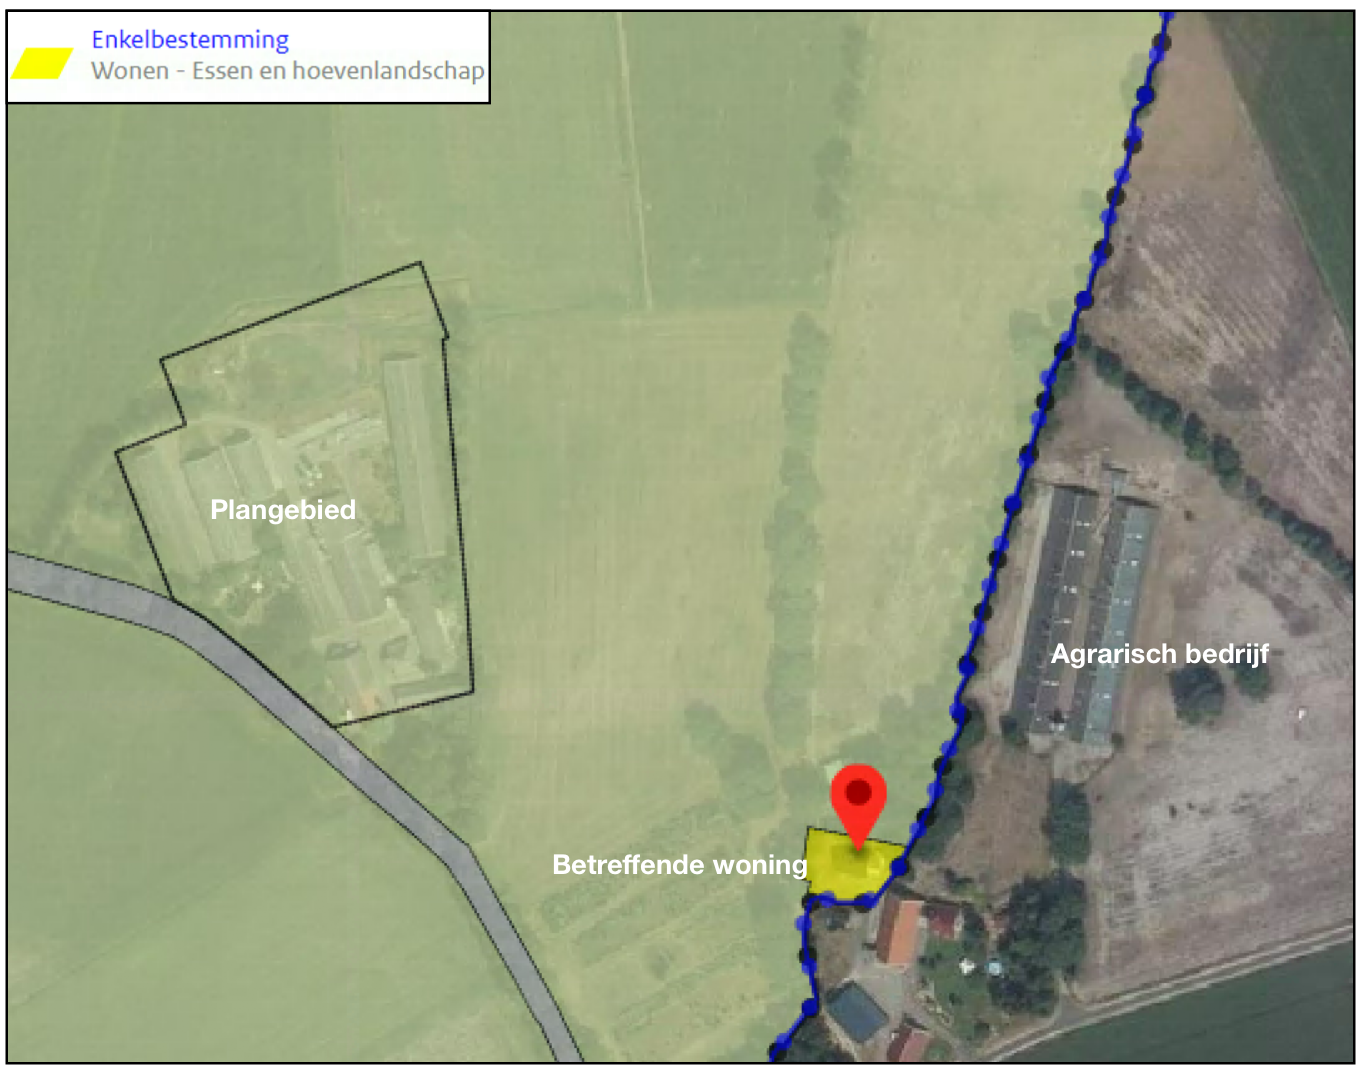1368x1076 pixels.
Task: Select the Agrarisch bedrijf label
Action: coord(1160,654)
